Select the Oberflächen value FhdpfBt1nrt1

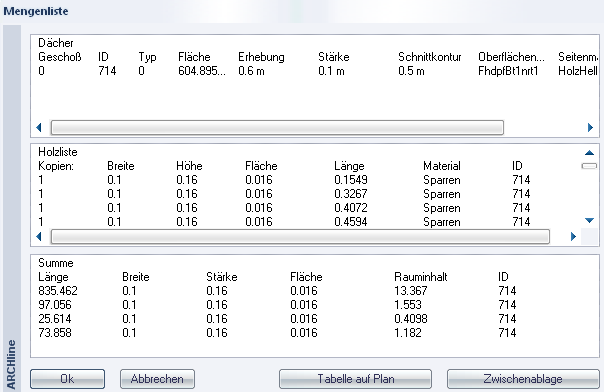pyautogui.click(x=508, y=71)
